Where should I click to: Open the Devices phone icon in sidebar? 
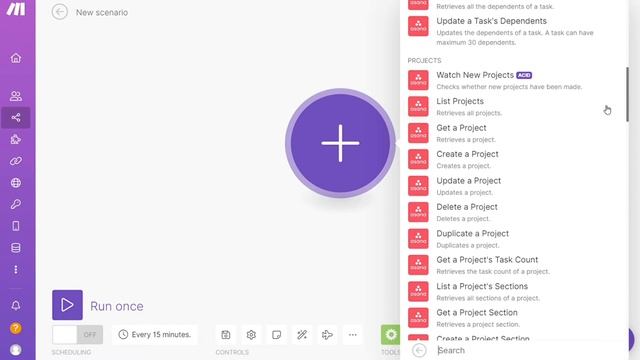pos(16,226)
